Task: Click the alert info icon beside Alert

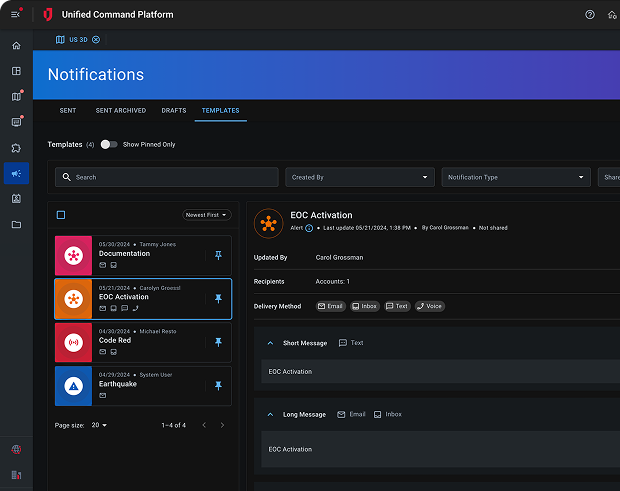Action: [309, 228]
